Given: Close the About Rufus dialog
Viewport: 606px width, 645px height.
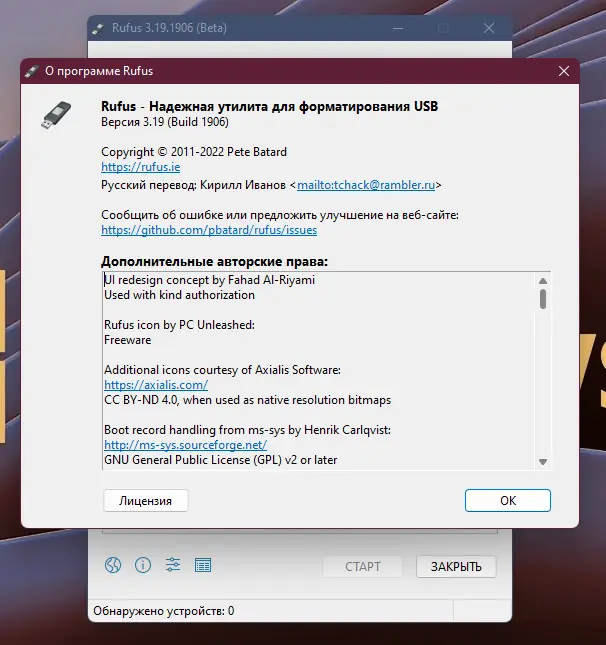Looking at the screenshot, I should click(x=564, y=71).
